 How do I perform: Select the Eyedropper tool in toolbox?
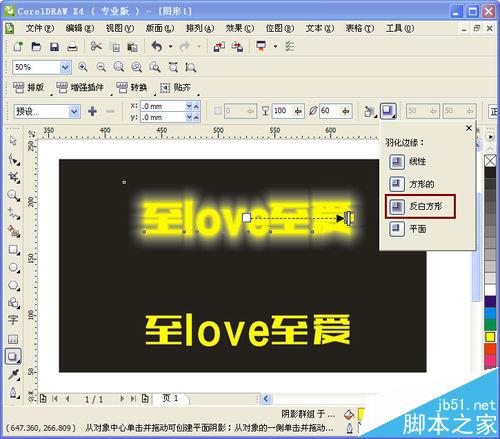13,375
